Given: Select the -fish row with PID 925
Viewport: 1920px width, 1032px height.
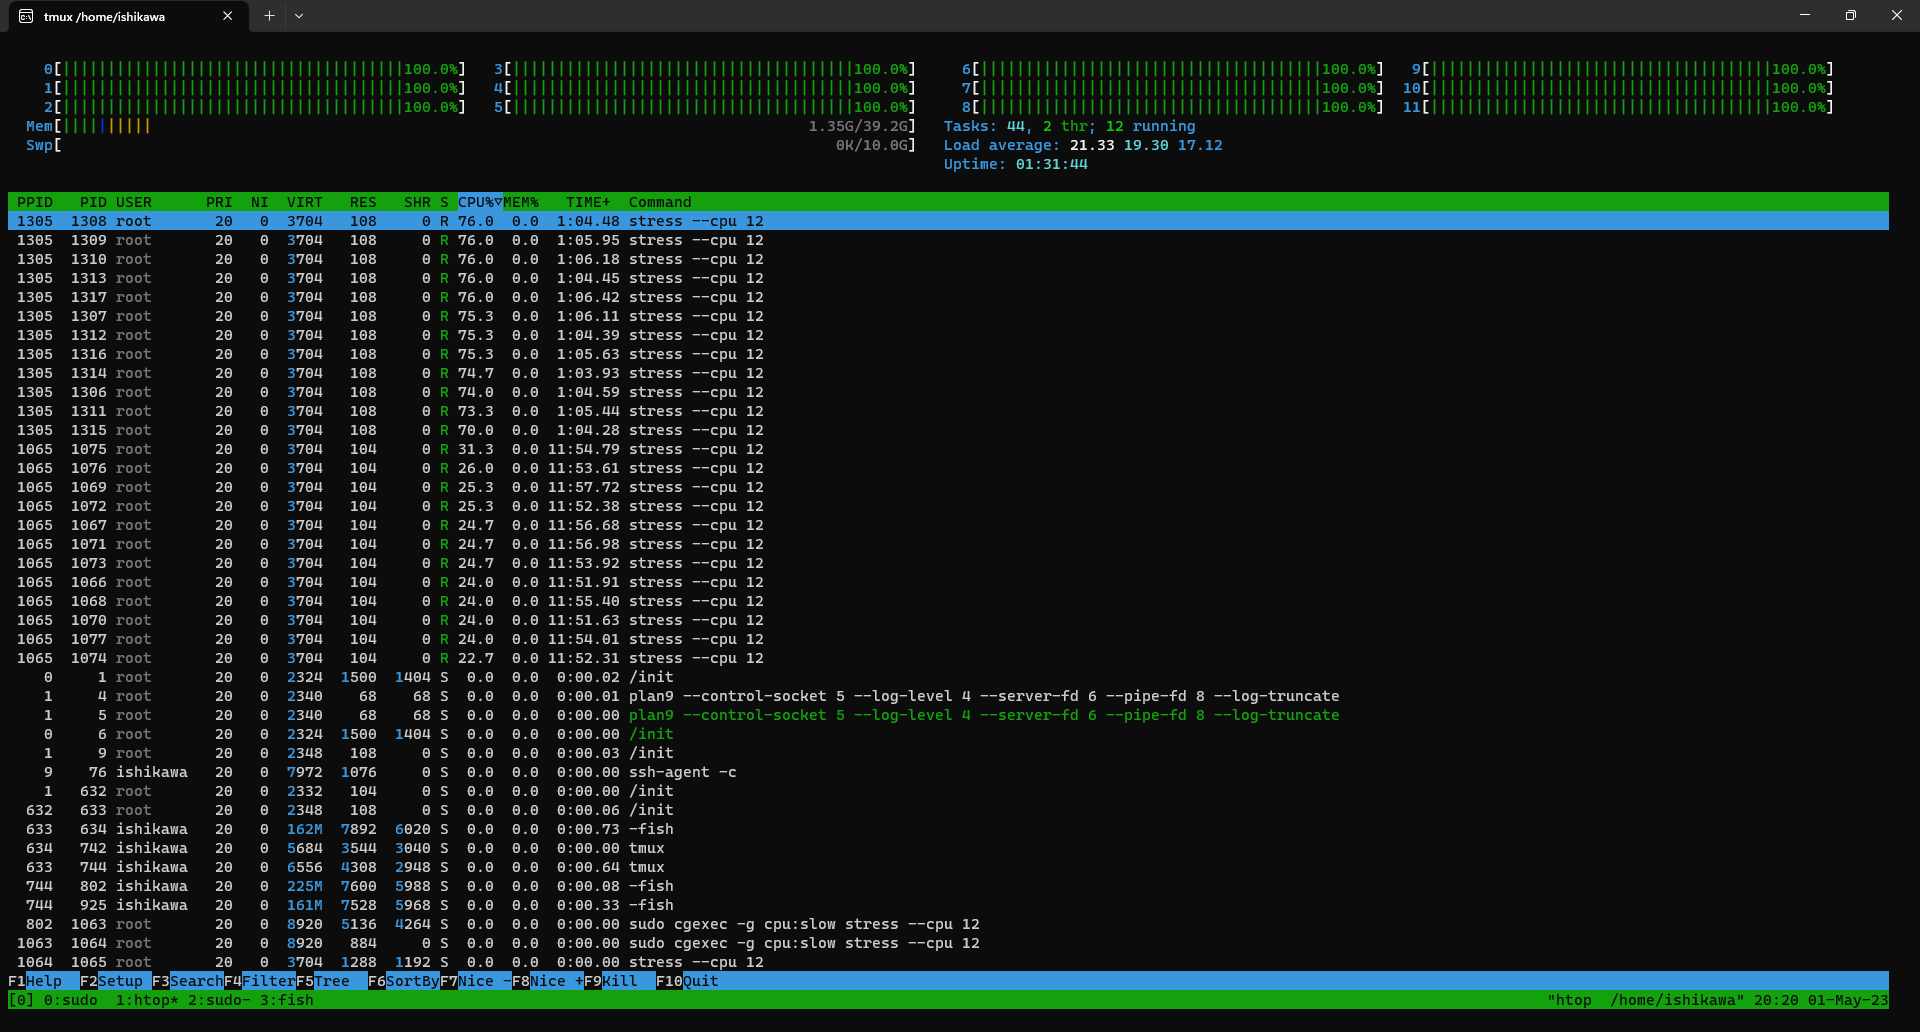Looking at the screenshot, I should (948, 905).
